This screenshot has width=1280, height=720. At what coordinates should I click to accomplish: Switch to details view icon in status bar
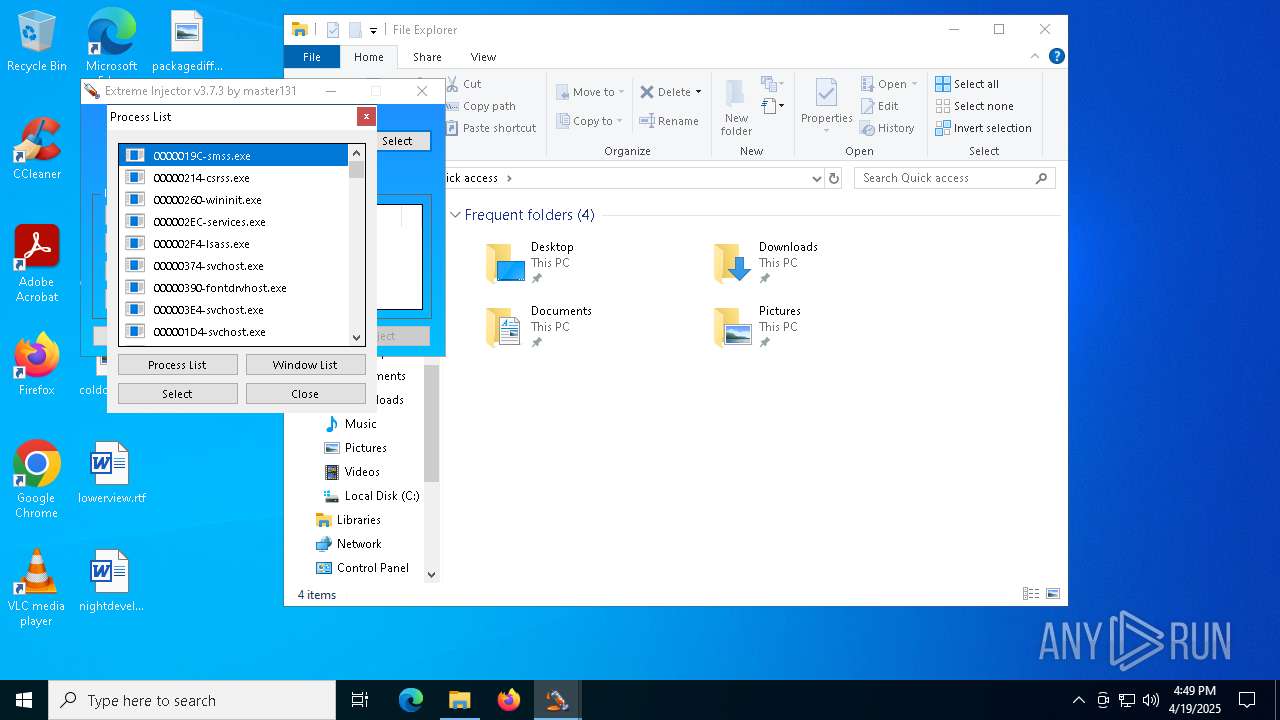pos(1031,594)
